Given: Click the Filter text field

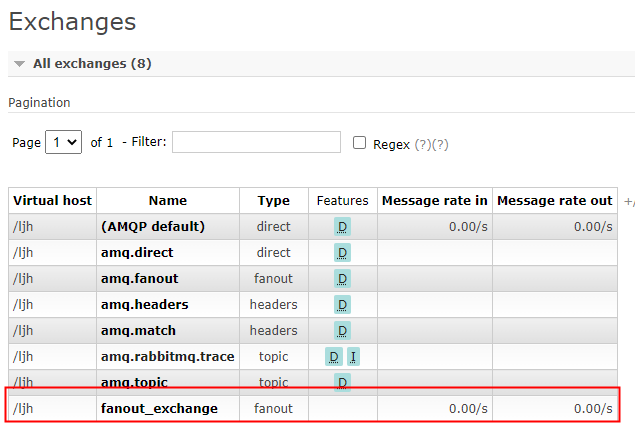Looking at the screenshot, I should [x=256, y=142].
